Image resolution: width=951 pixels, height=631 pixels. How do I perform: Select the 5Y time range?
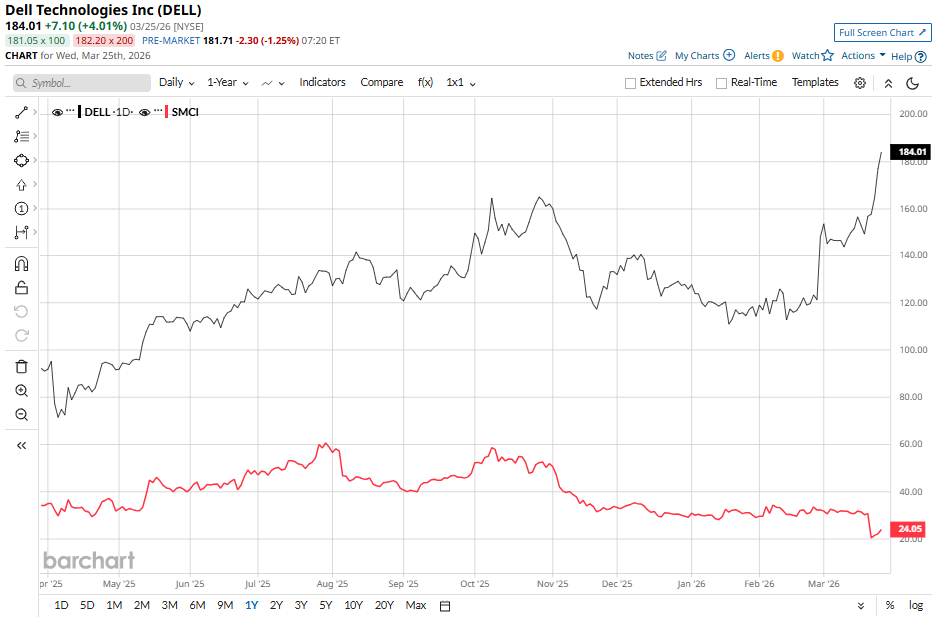tap(325, 605)
